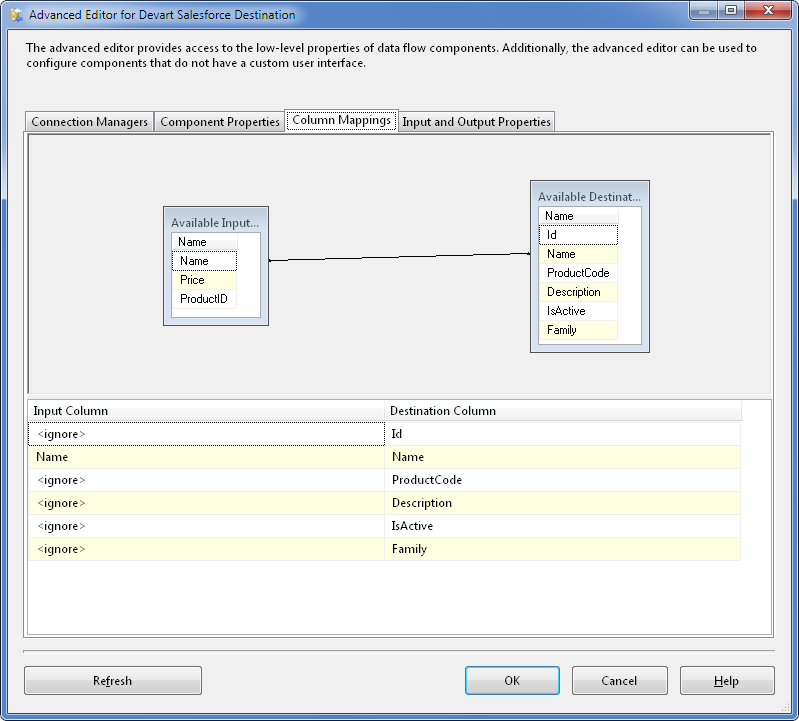Maximize the Advanced Editor window

[731, 10]
